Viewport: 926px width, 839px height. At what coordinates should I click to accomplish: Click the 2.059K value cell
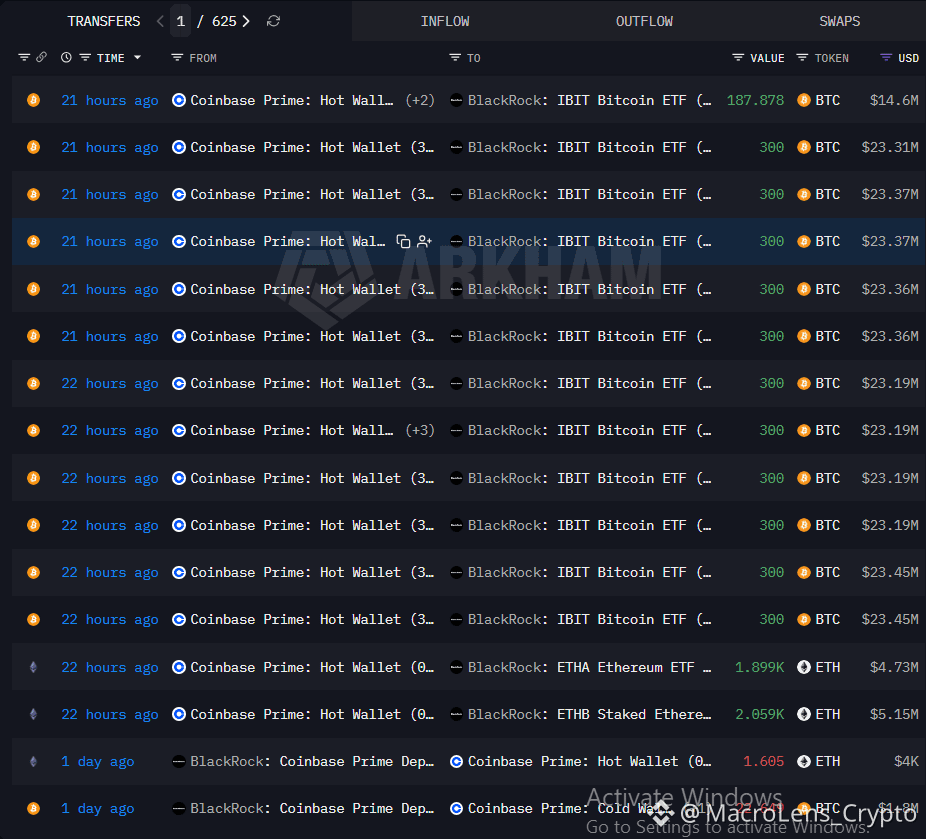(x=759, y=714)
